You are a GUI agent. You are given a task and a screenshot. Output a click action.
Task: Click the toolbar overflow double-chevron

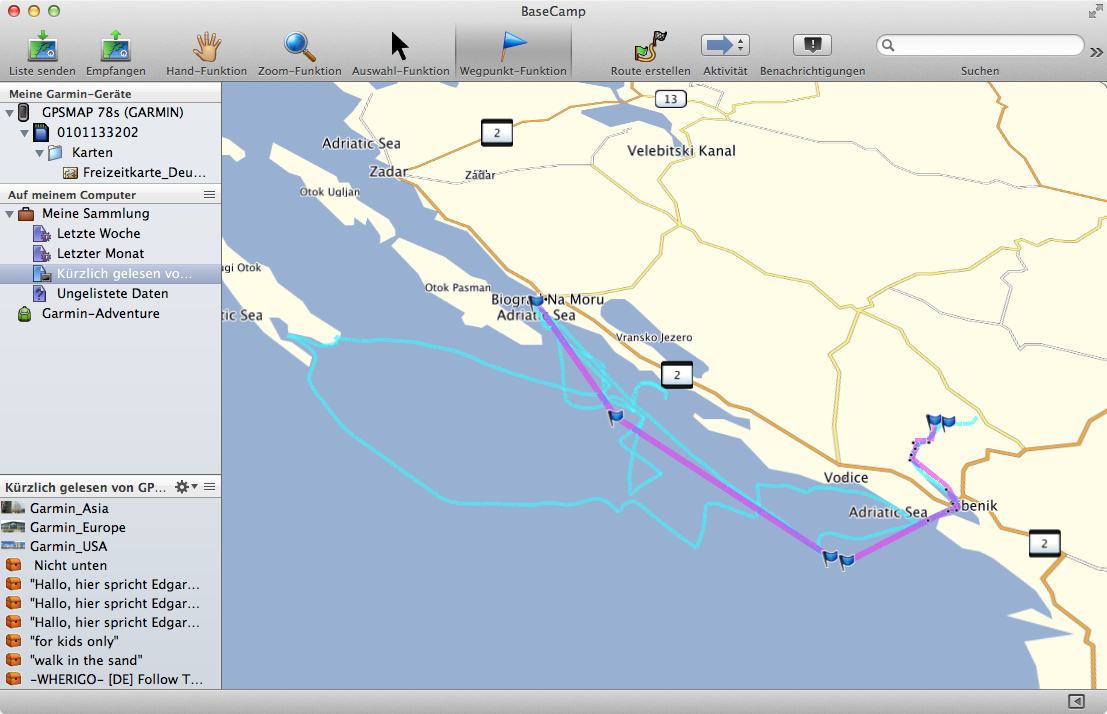pos(1096,51)
